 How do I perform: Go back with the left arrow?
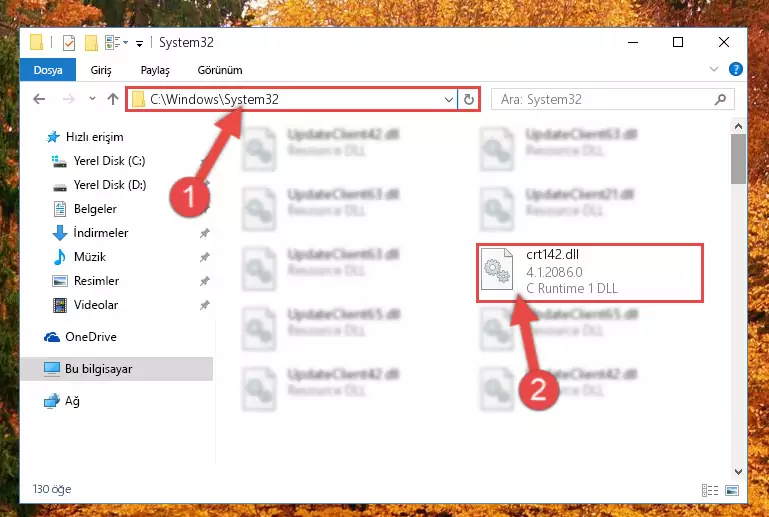39,99
